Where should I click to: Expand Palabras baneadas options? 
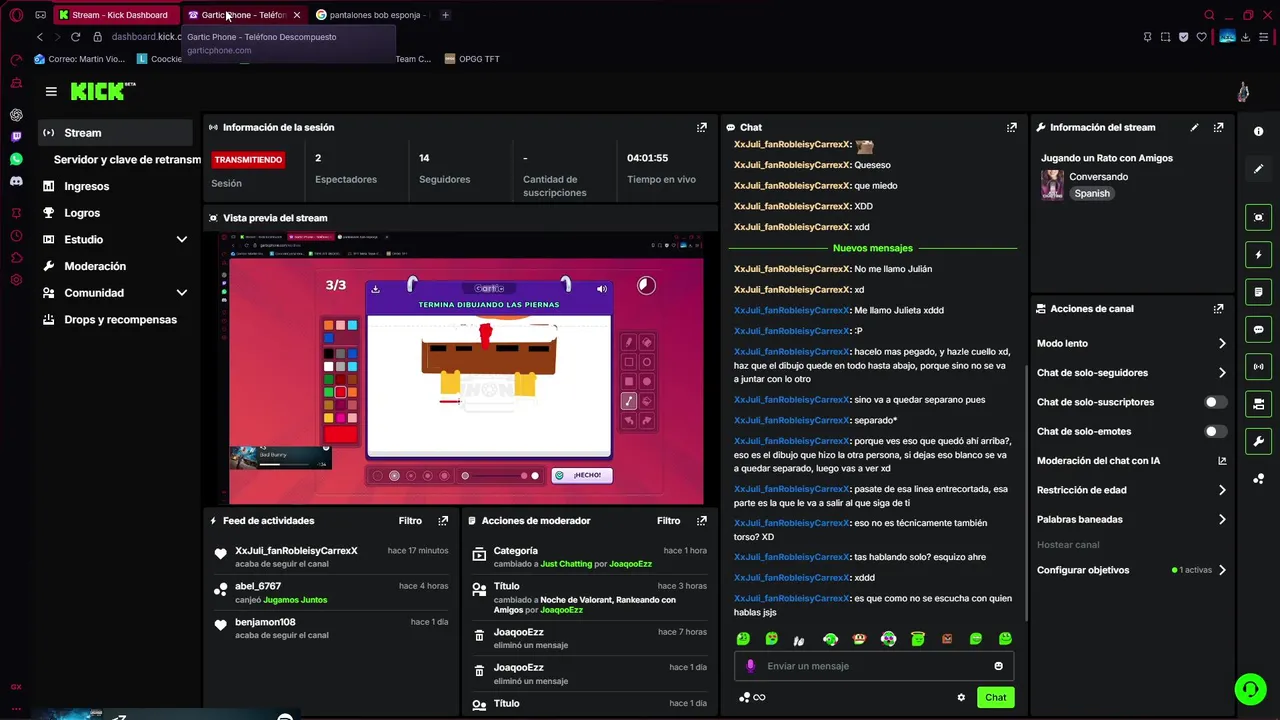point(1221,520)
